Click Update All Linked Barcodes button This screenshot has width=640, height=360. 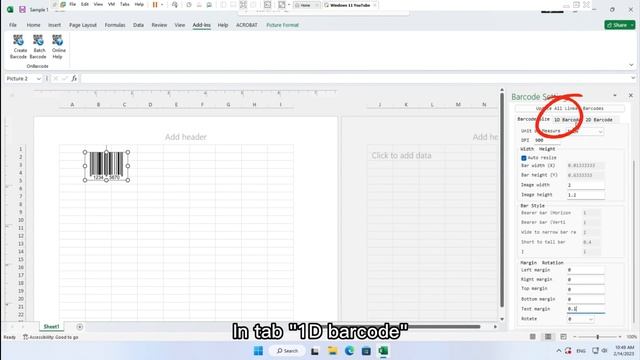[569, 108]
